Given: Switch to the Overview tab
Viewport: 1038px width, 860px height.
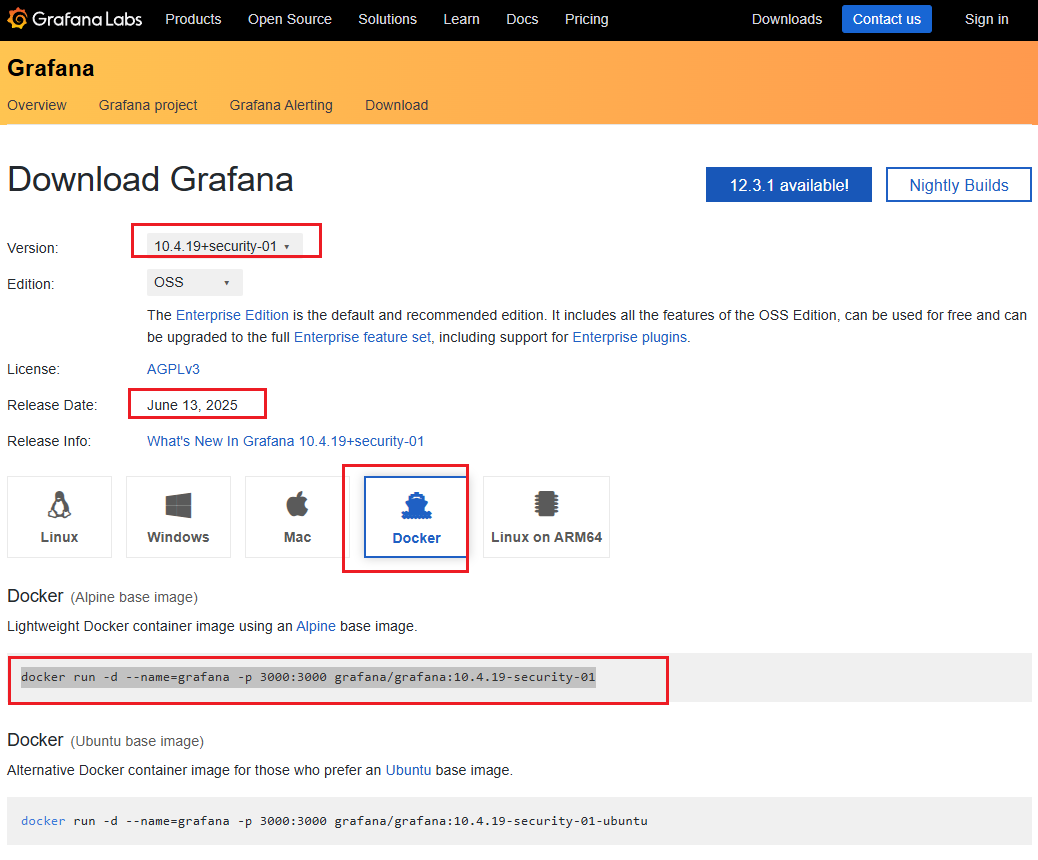Looking at the screenshot, I should [37, 105].
